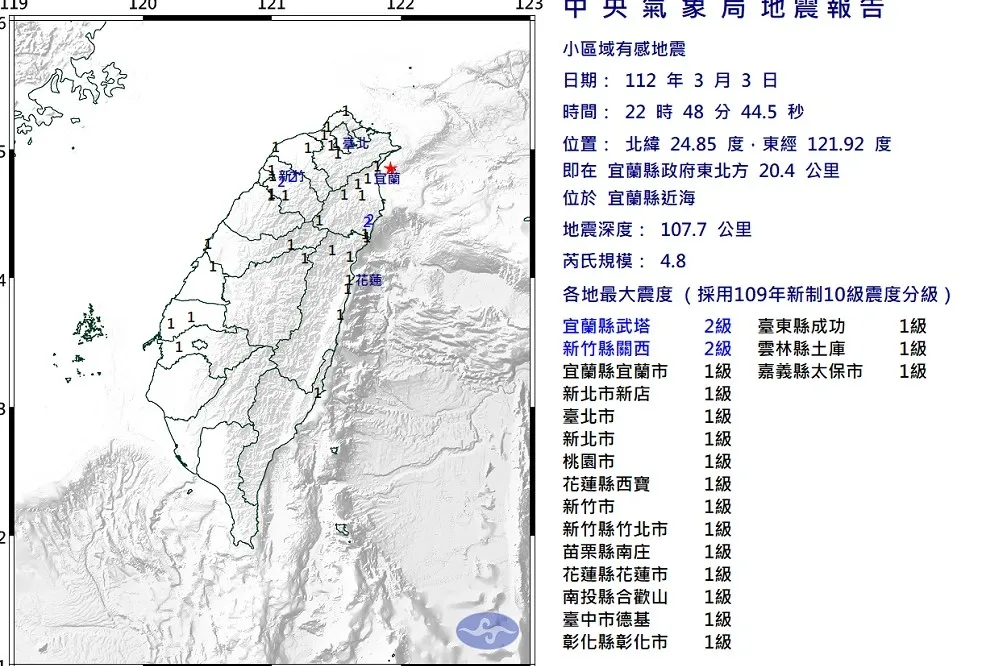Click the longitude label 122 on map axis
The image size is (1000, 666).
point(401,5)
